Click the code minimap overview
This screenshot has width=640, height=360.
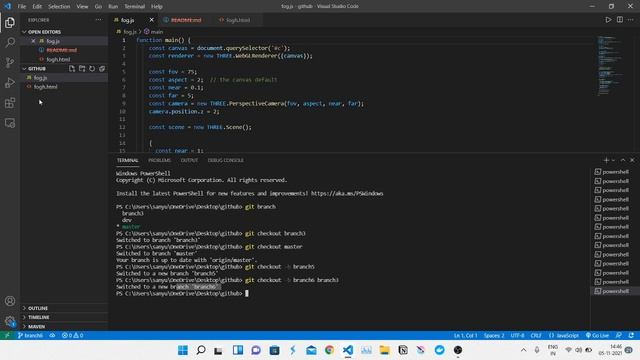[x=612, y=65]
